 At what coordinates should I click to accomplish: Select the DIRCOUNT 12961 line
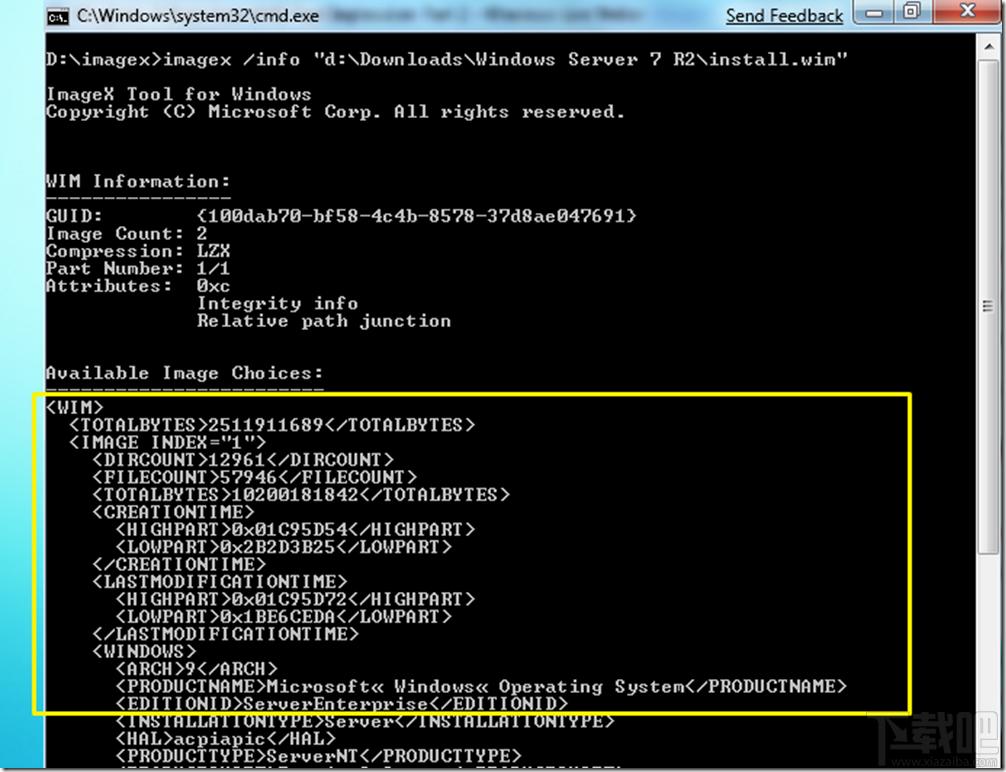pos(243,459)
